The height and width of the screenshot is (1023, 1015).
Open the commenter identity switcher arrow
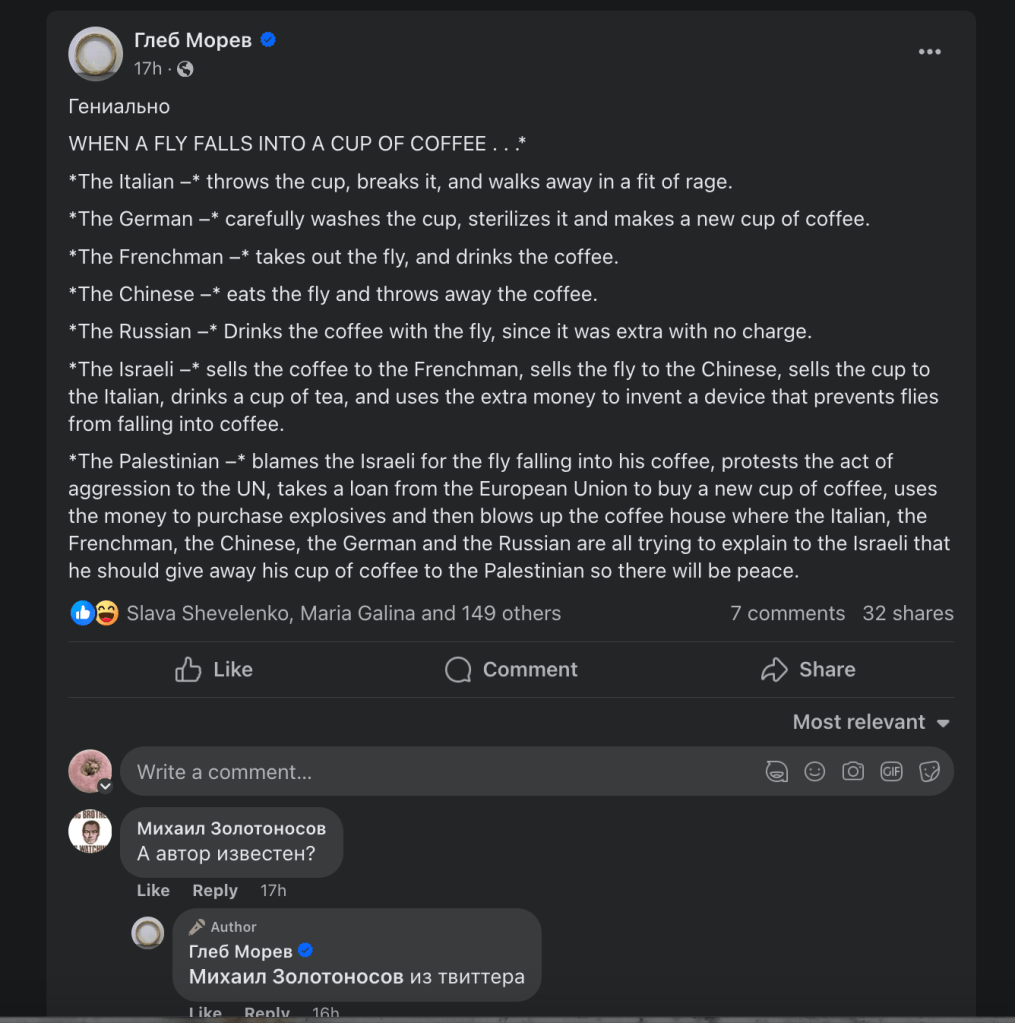[x=105, y=786]
